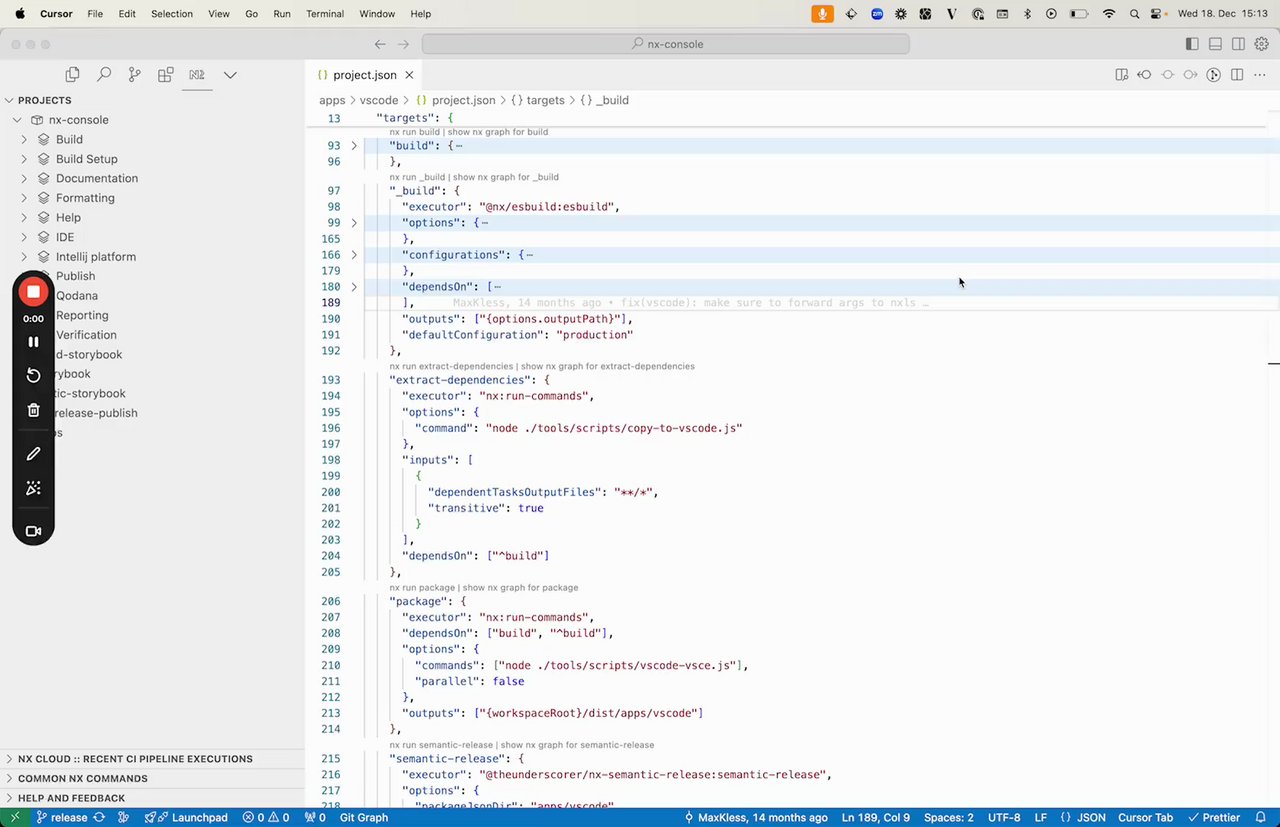The width and height of the screenshot is (1280, 827).
Task: Stop the screen recording with red button
Action: (33, 292)
